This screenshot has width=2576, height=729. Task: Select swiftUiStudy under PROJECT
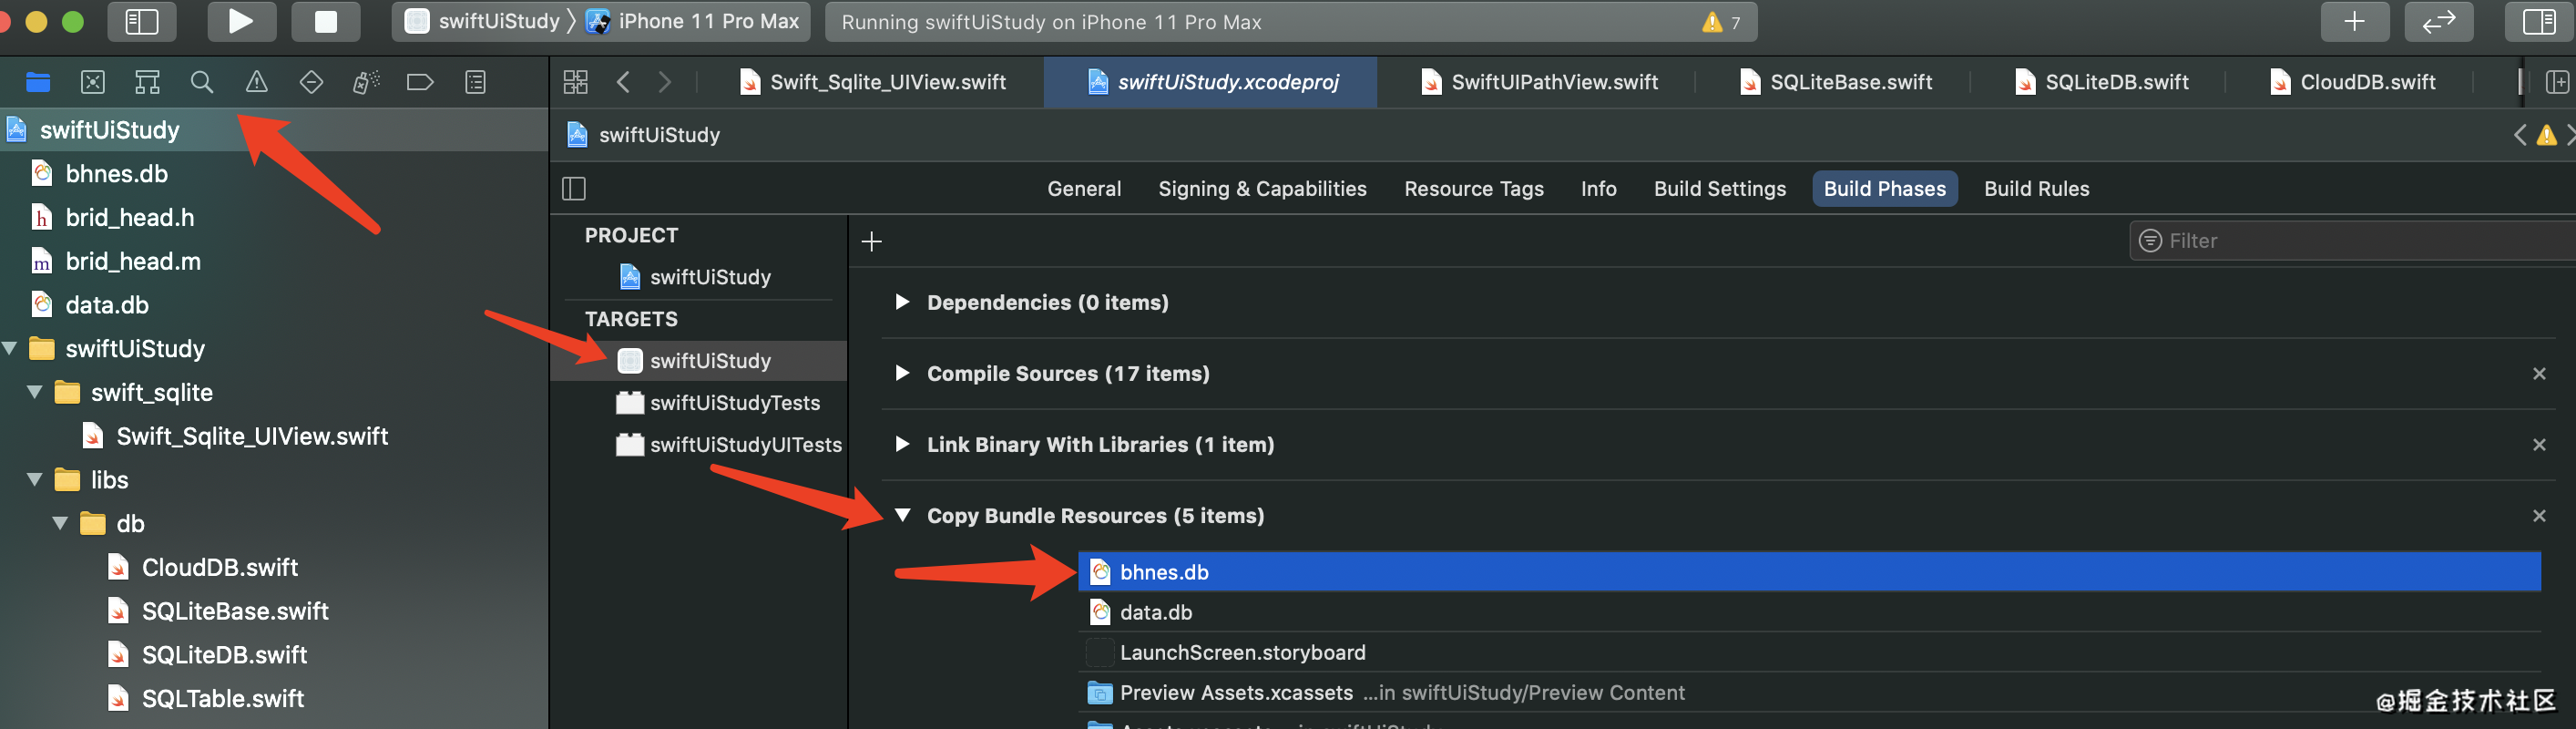(x=698, y=277)
